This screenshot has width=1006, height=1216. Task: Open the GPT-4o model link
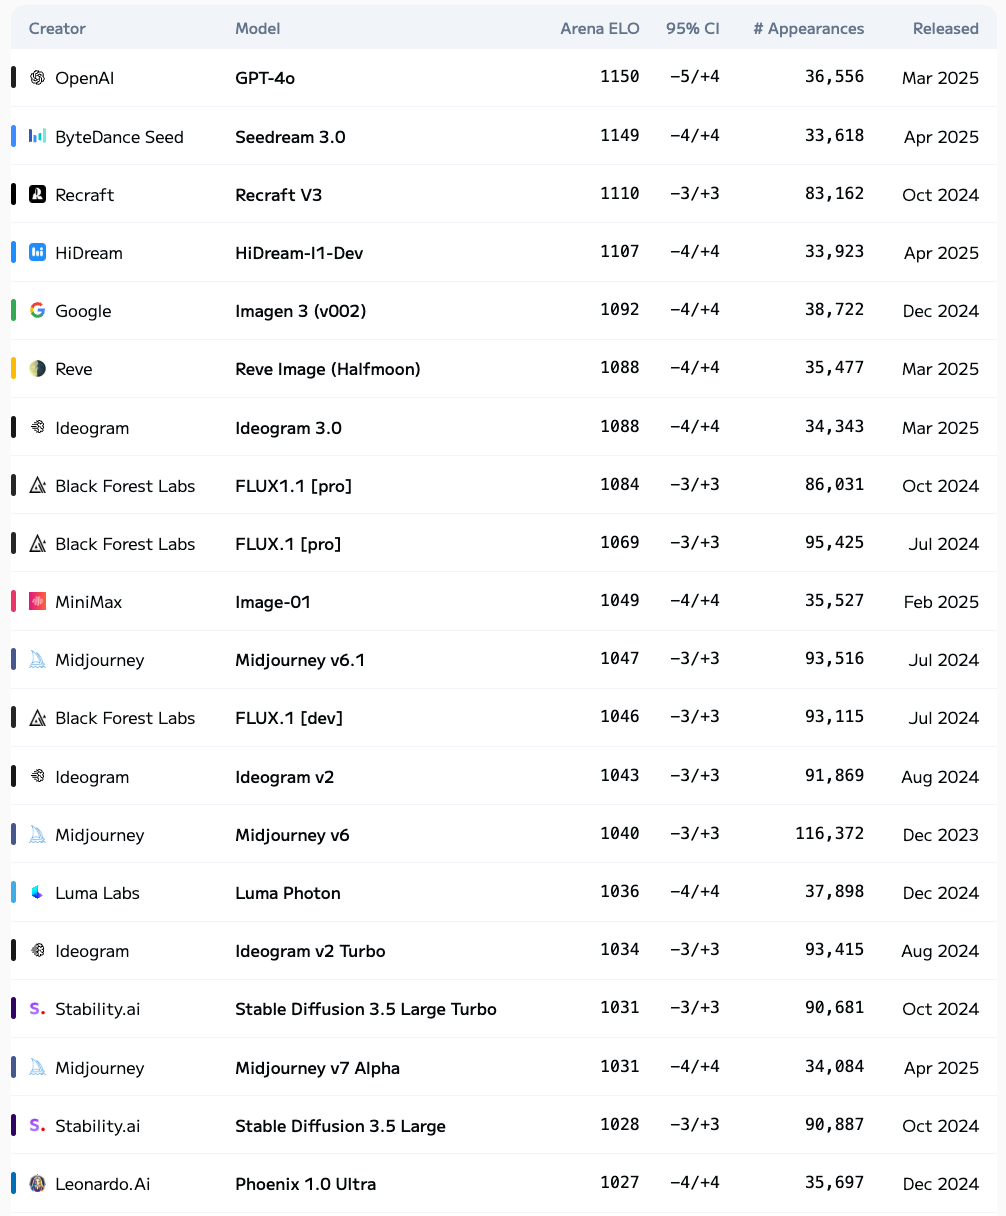point(265,77)
